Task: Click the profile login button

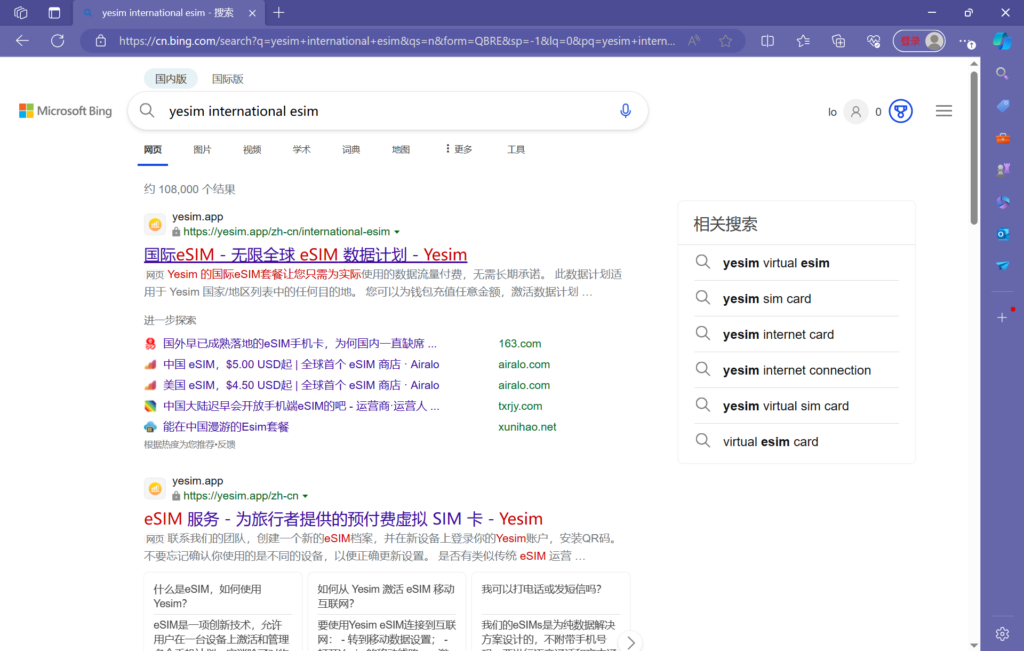Action: (x=920, y=40)
